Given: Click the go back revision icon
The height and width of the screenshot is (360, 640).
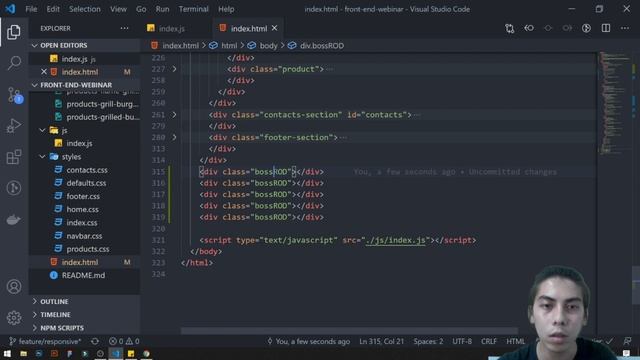Looking at the screenshot, I should point(529,28).
